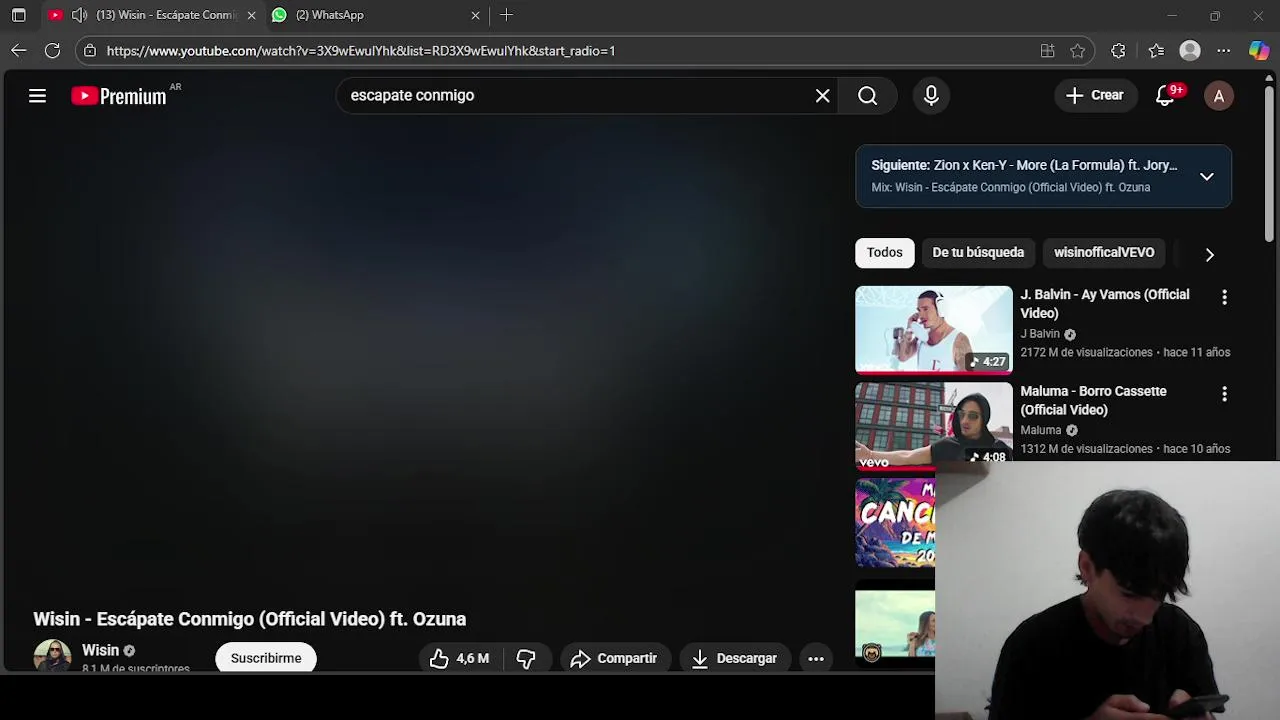Show more filter chips arrow
Image resolution: width=1280 pixels, height=720 pixels.
1209,254
